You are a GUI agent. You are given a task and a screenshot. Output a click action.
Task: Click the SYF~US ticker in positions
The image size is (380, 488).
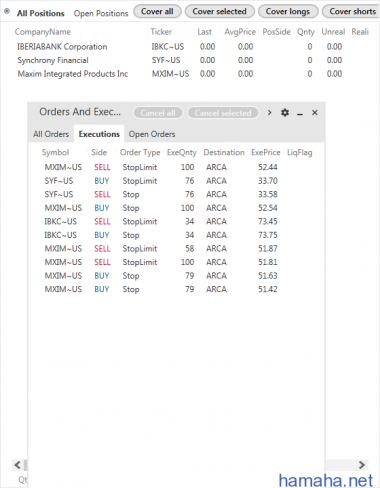click(166, 60)
